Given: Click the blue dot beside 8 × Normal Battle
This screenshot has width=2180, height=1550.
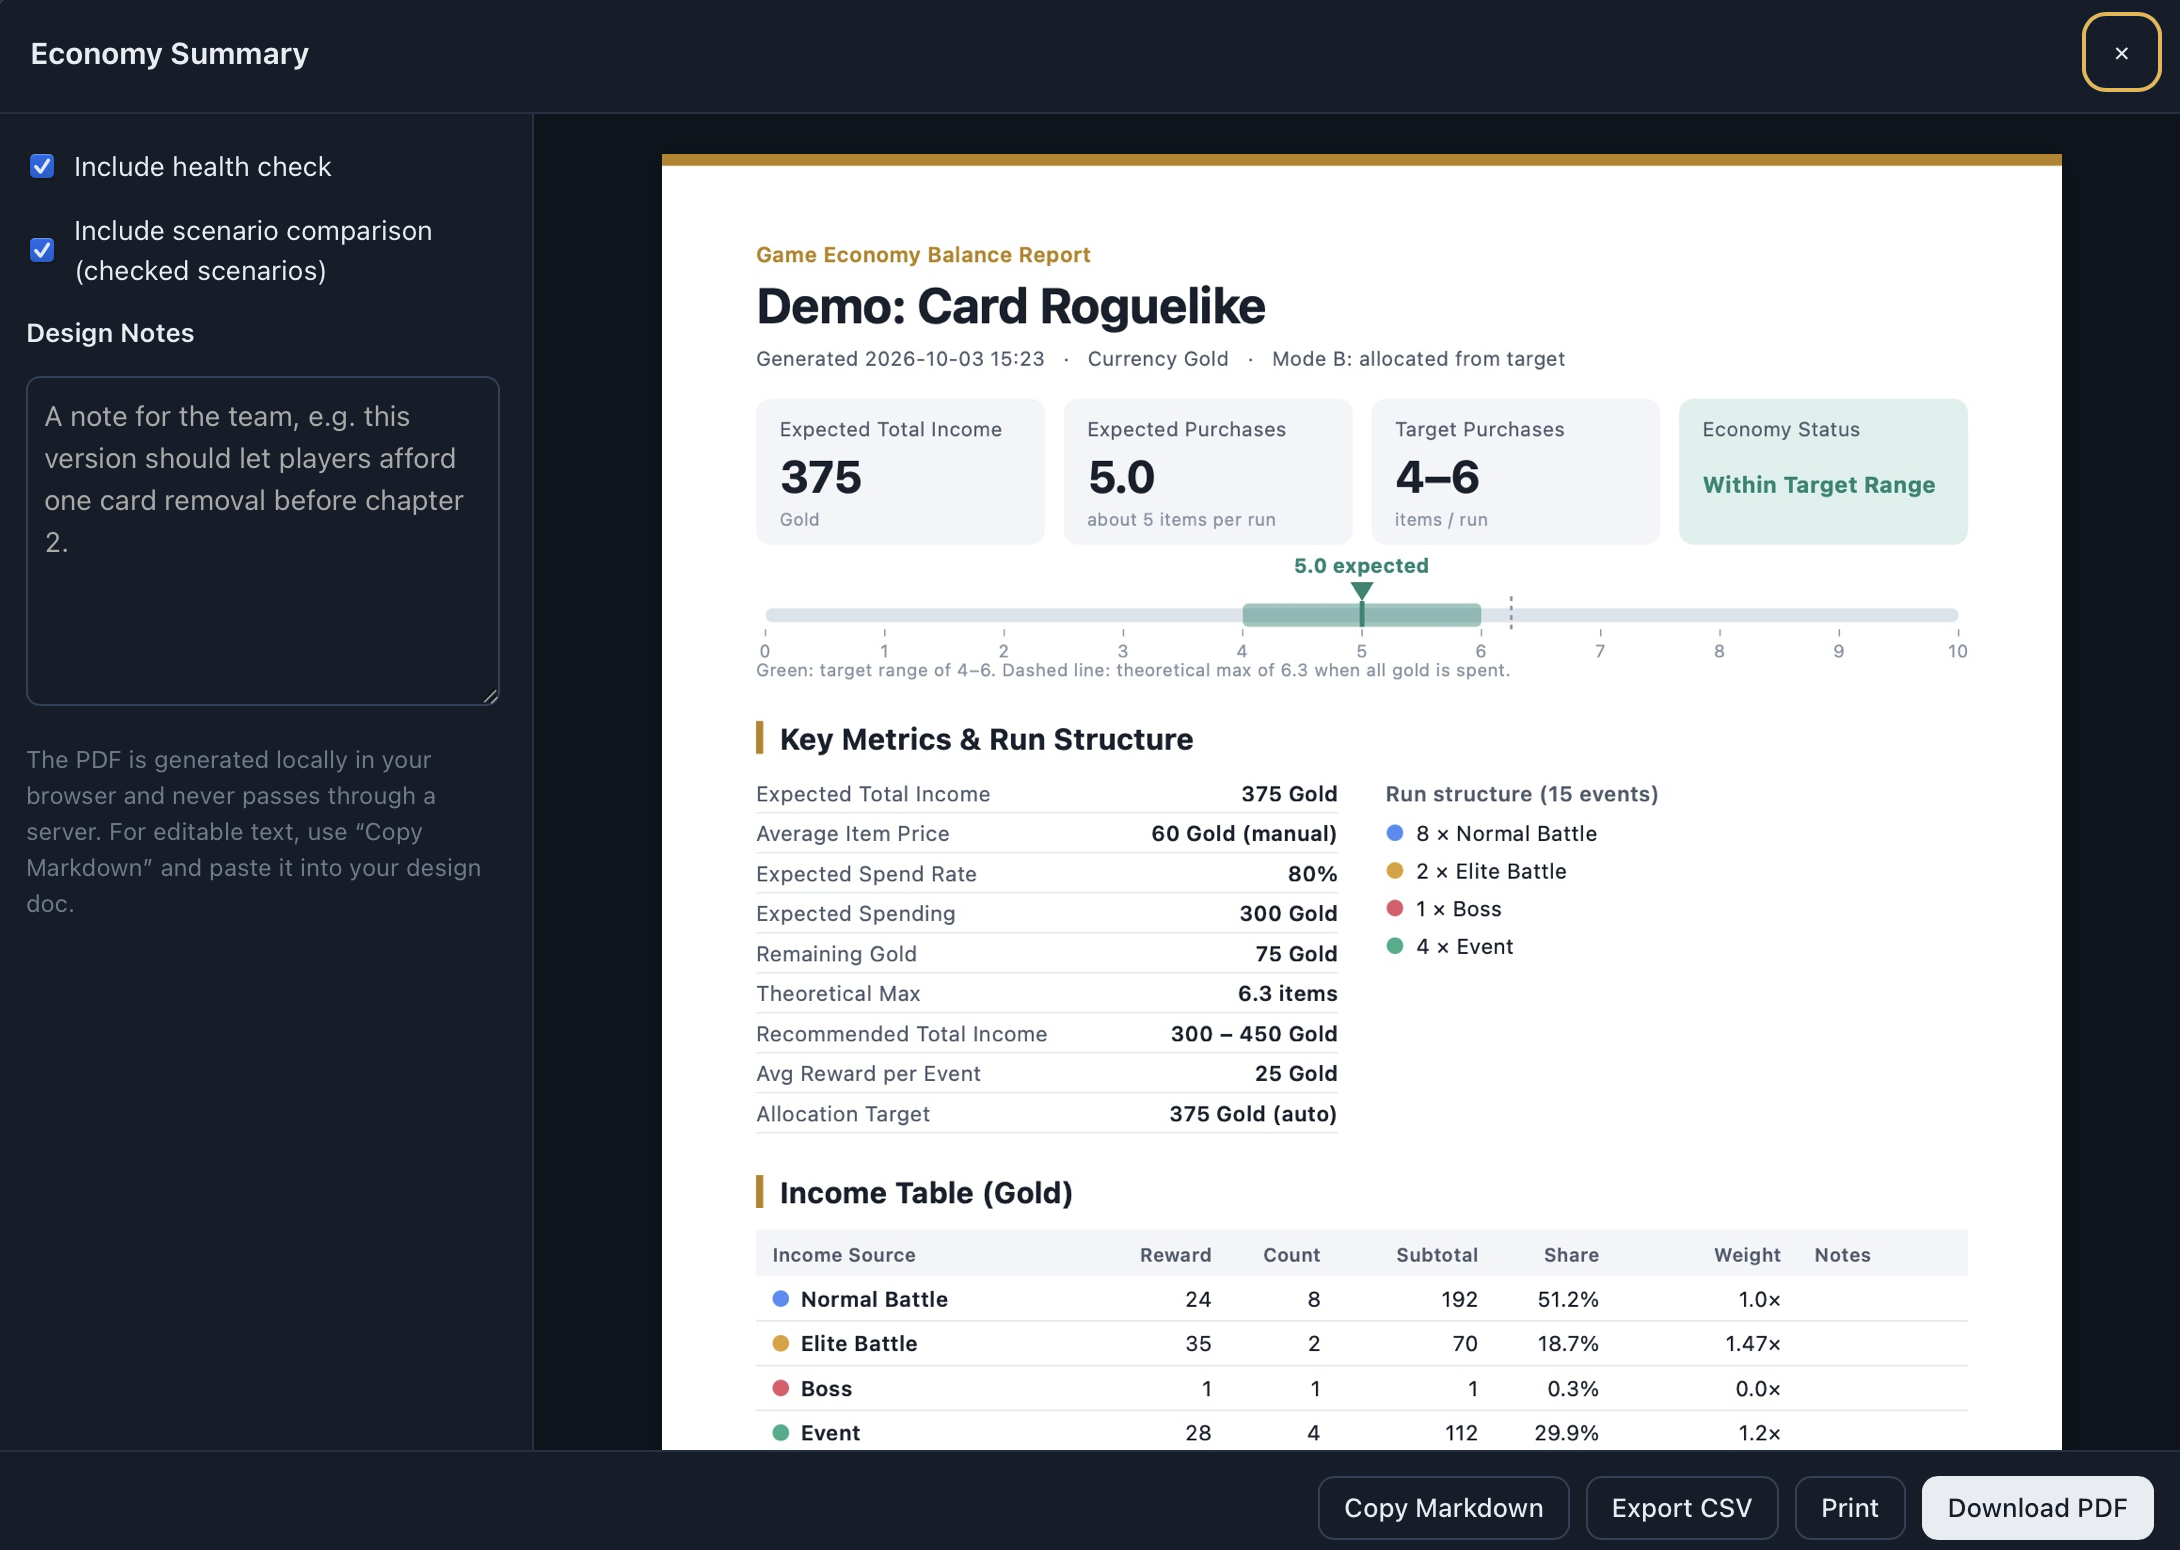Looking at the screenshot, I should pyautogui.click(x=1395, y=833).
